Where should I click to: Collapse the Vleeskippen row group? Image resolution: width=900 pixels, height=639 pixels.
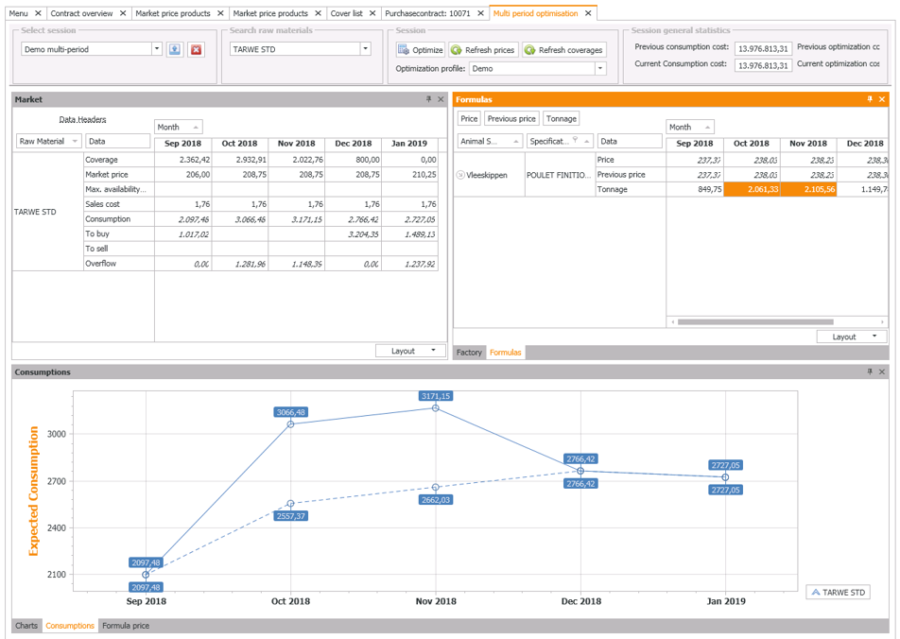click(460, 175)
